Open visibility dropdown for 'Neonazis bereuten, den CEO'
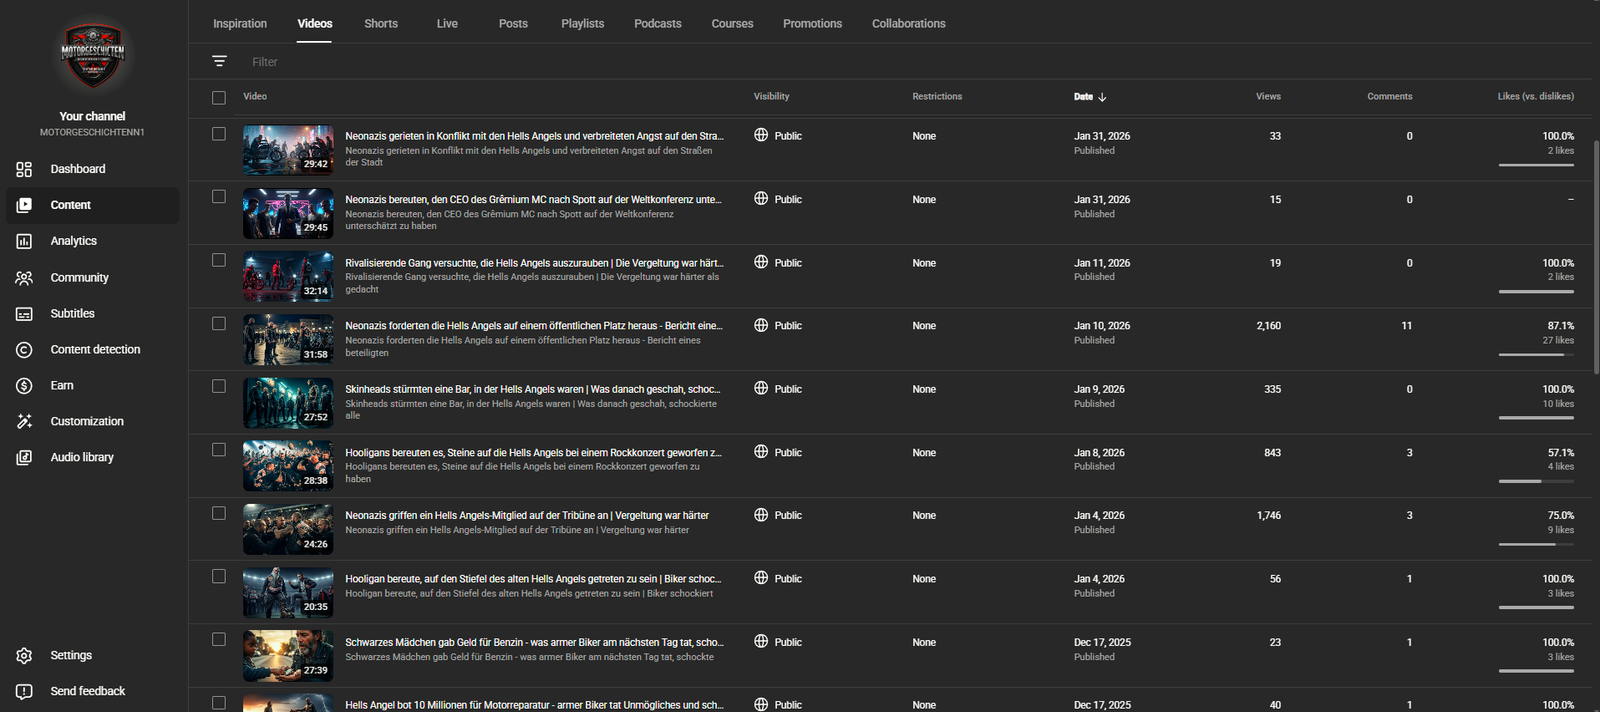The width and height of the screenshot is (1600, 712). click(778, 199)
